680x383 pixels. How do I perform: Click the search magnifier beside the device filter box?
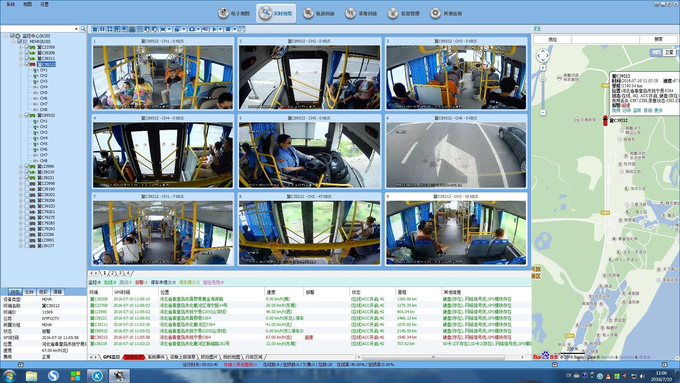(83, 29)
